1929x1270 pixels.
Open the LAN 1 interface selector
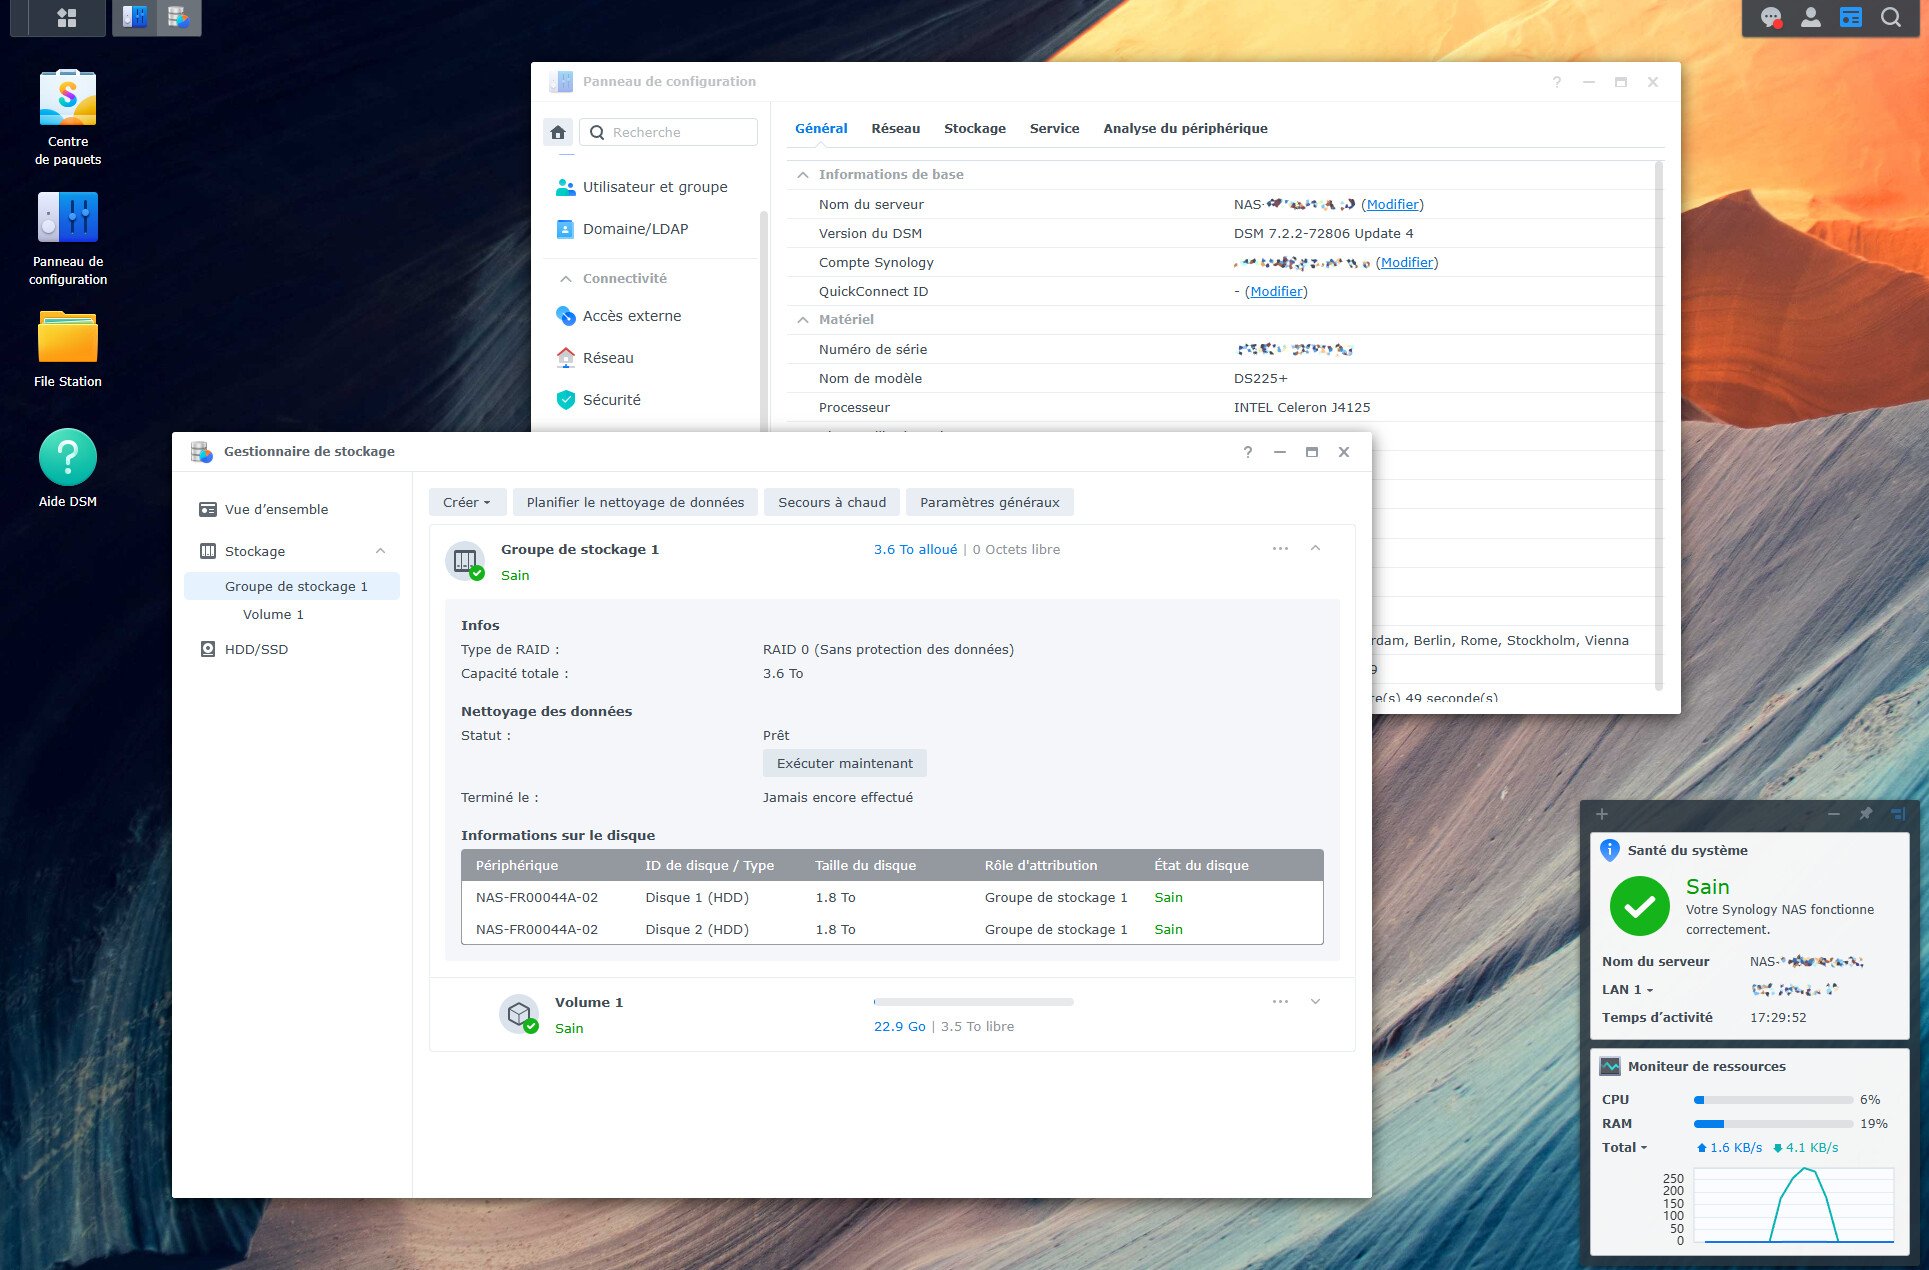pyautogui.click(x=1628, y=989)
